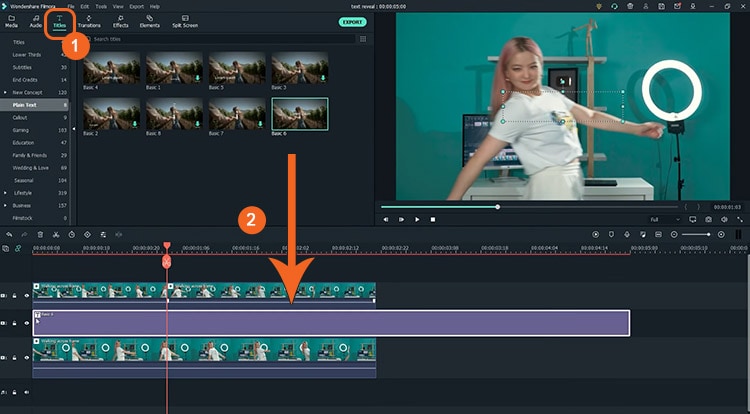
Task: Hide the top video track eye icon
Action: pos(26,296)
